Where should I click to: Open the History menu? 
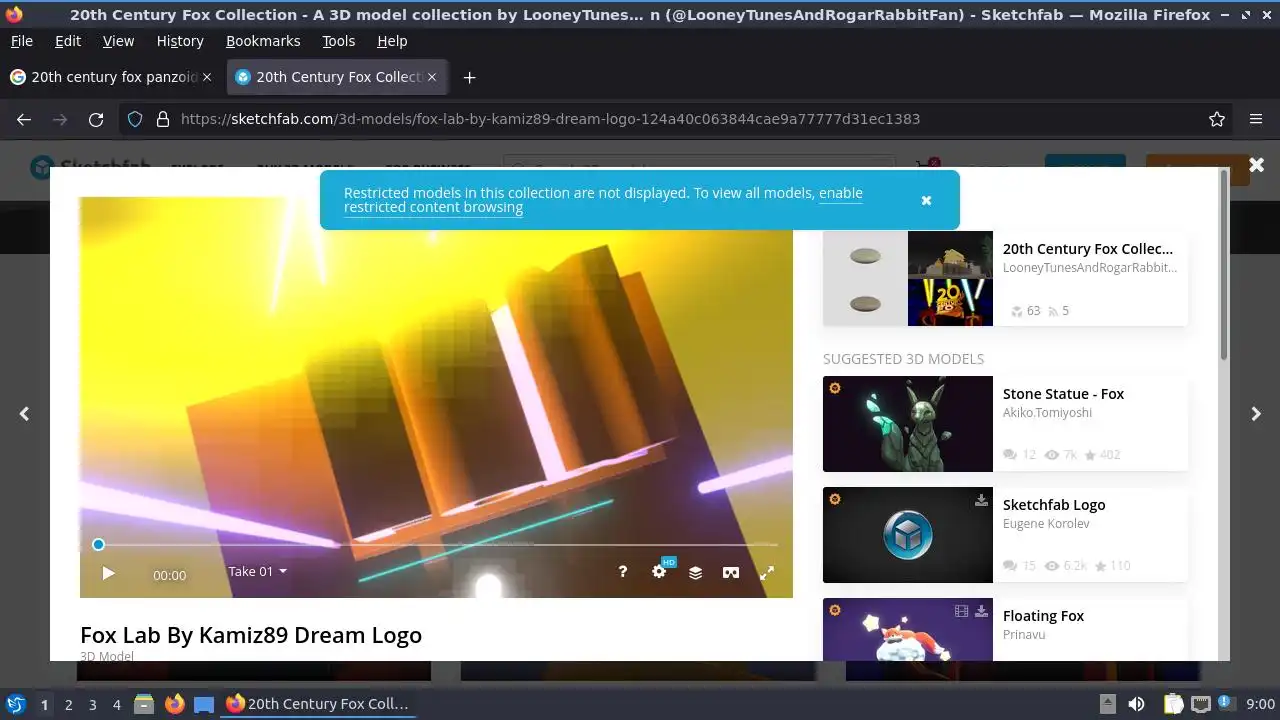click(180, 41)
